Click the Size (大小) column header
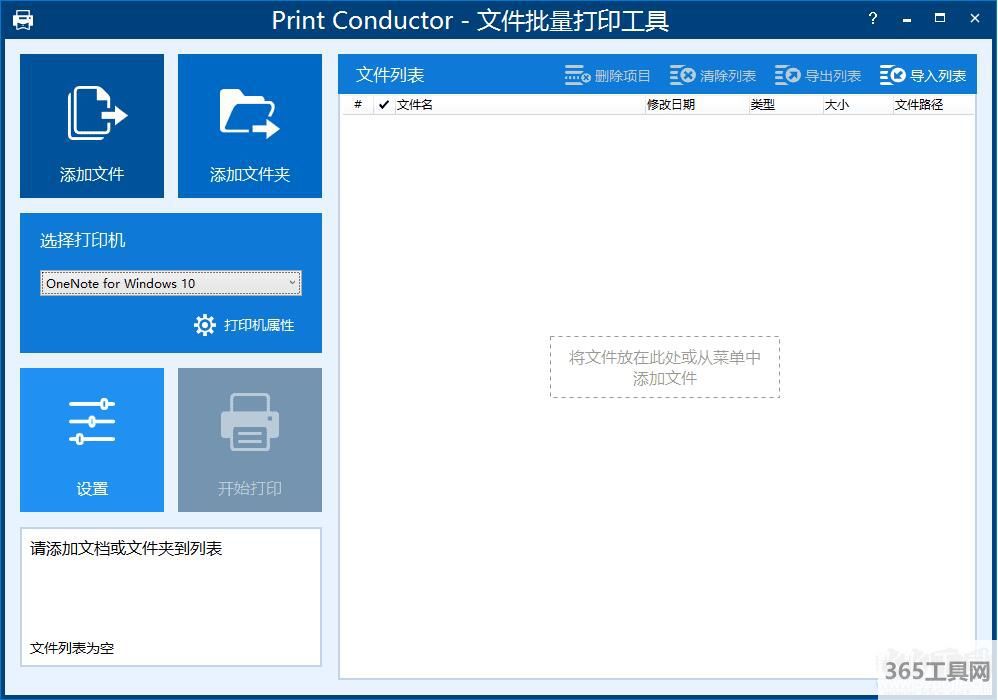Viewport: 998px width, 700px height. pyautogui.click(x=856, y=105)
